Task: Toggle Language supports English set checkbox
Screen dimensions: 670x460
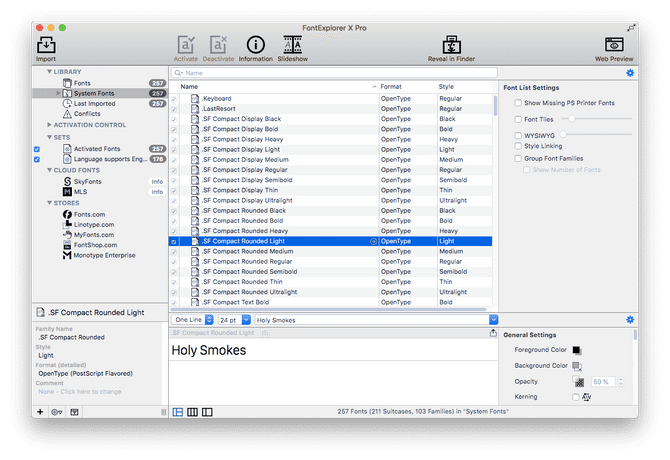Action: 37,159
